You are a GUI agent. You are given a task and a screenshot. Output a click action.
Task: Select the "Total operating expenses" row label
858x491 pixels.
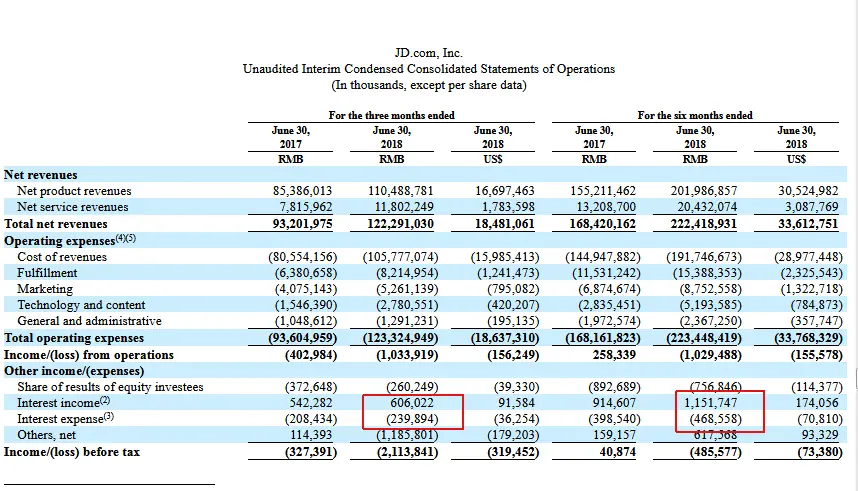click(73, 338)
